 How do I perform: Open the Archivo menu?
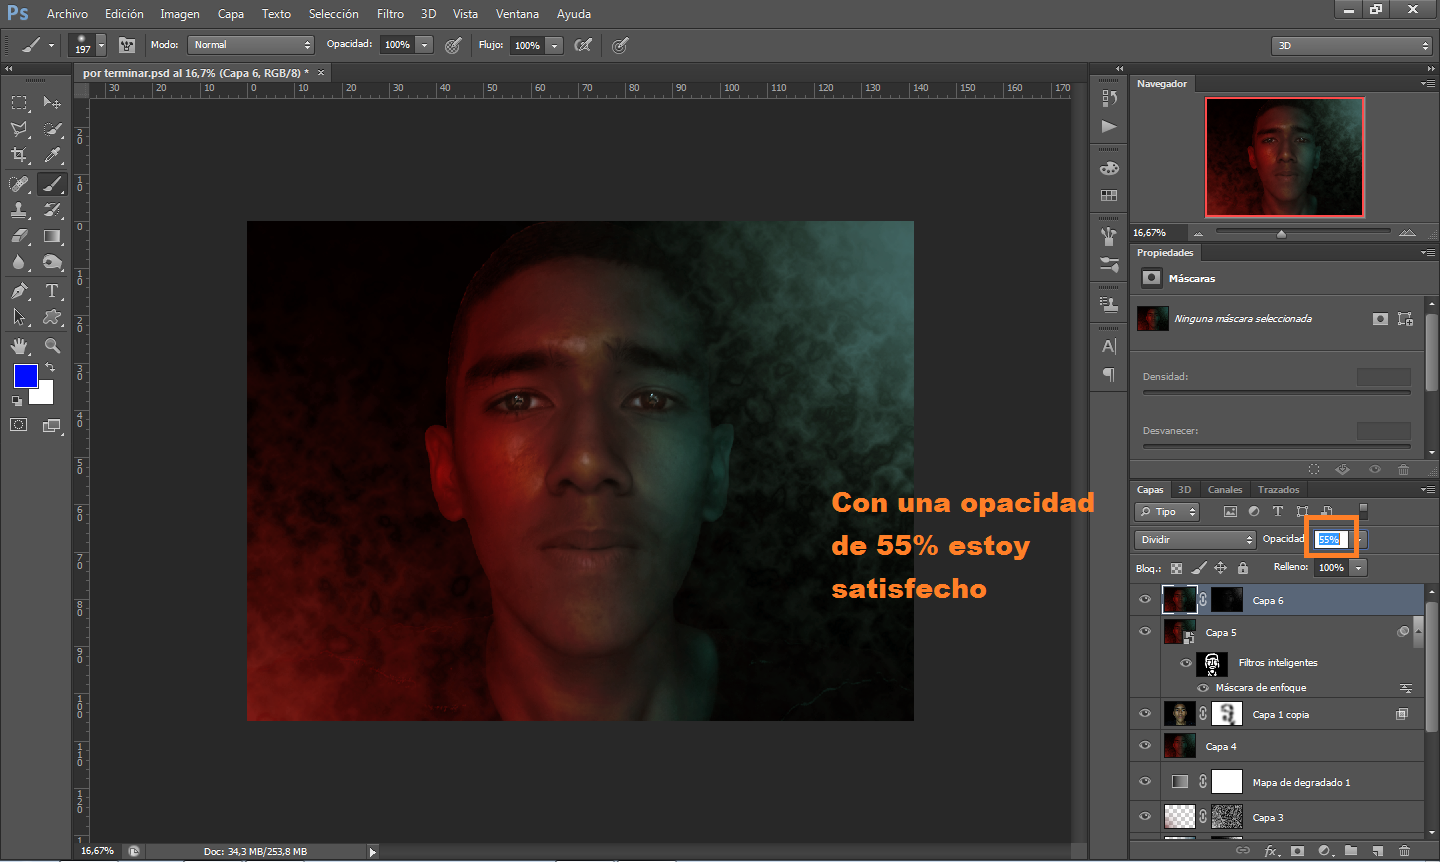pos(67,14)
